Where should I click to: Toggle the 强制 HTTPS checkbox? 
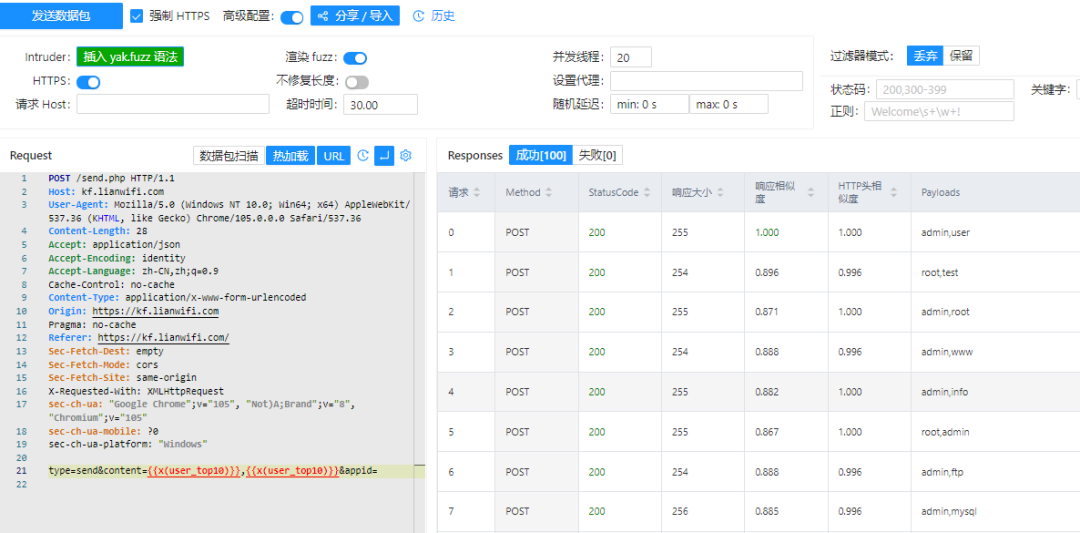coord(136,16)
